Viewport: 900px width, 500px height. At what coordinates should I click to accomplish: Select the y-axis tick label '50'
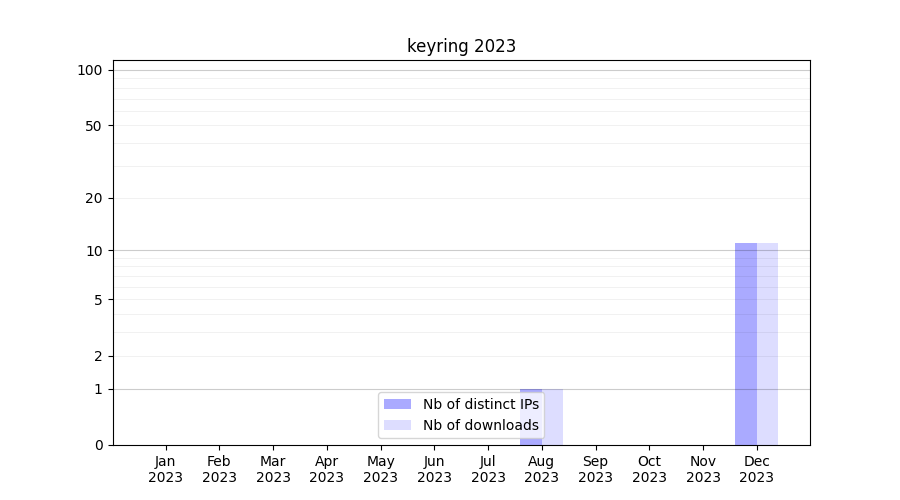pyautogui.click(x=94, y=126)
